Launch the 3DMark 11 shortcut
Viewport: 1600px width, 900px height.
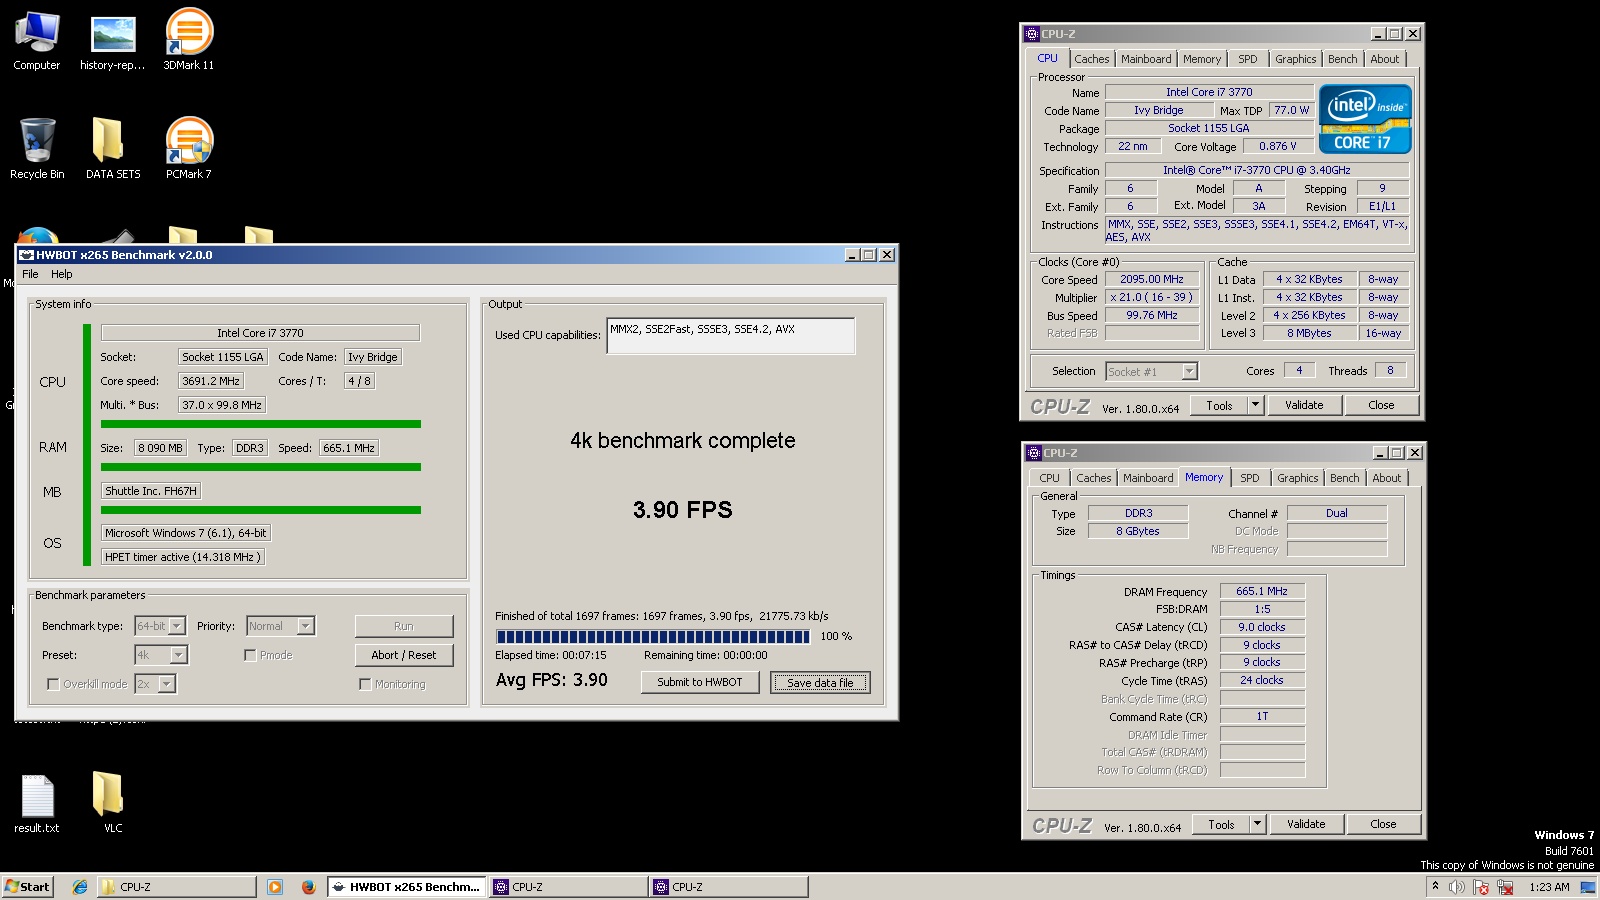coord(189,41)
